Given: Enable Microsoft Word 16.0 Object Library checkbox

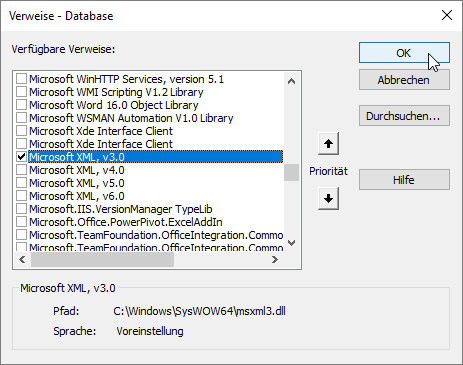Looking at the screenshot, I should point(22,105).
